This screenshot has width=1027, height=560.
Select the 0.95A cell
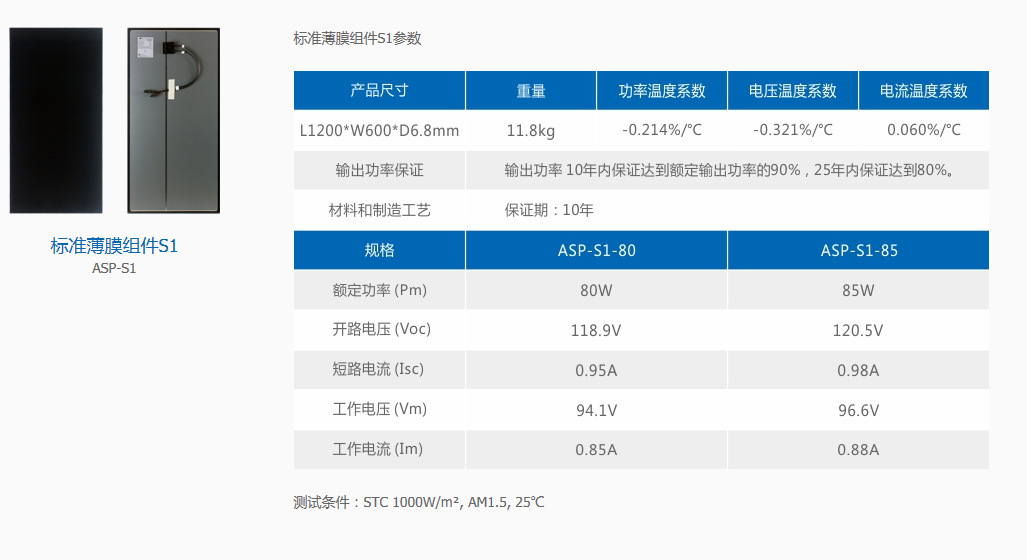[x=596, y=370]
